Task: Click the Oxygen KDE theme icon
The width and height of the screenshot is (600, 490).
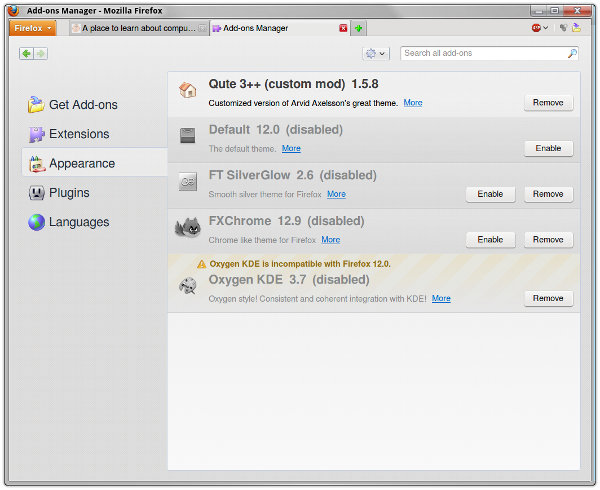Action: [188, 286]
